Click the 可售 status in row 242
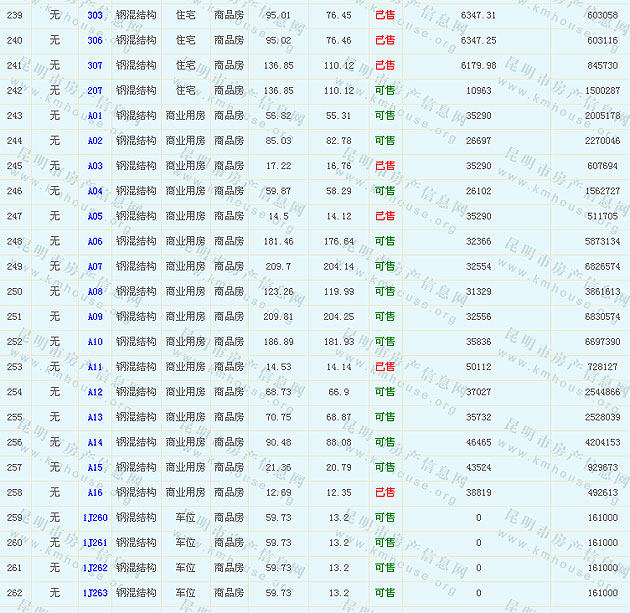The width and height of the screenshot is (630, 613). tap(384, 90)
